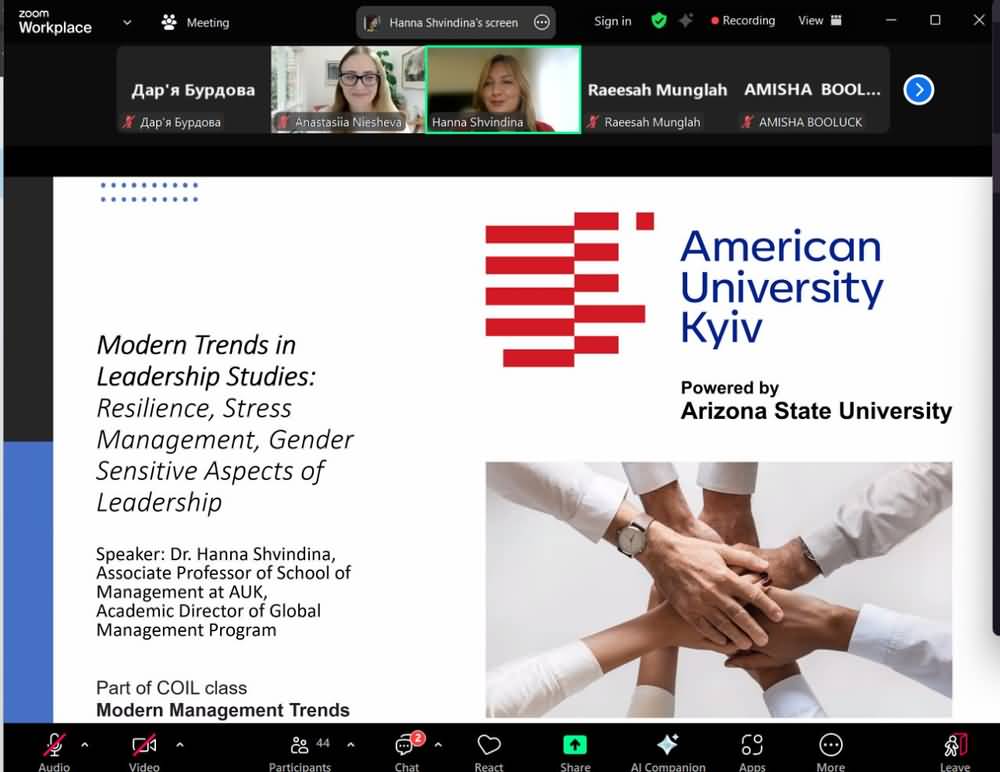The image size is (1000, 772).
Task: Expand audio options chevron
Action: coord(84,744)
